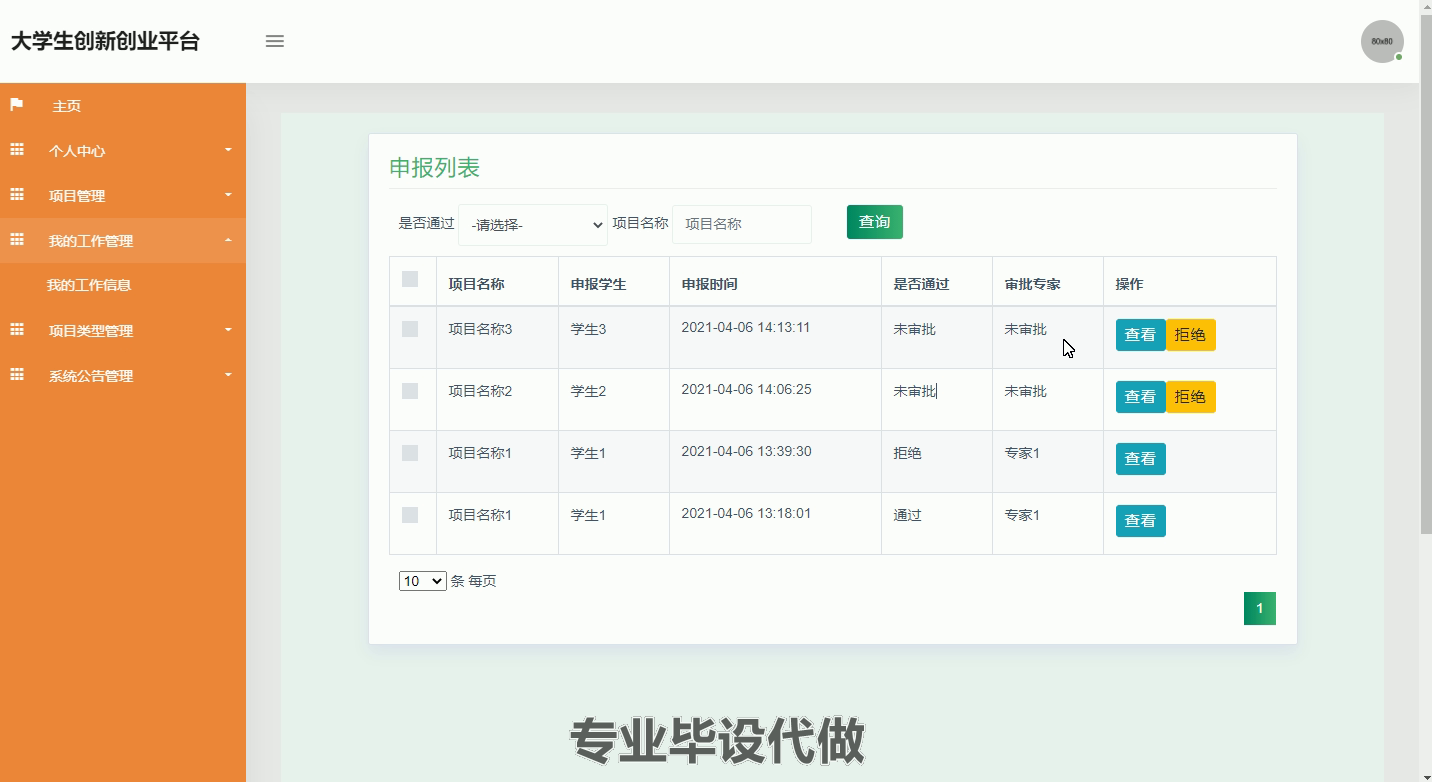Click the grid icon beside 系统公告管理
Image resolution: width=1432 pixels, height=782 pixels.
click(16, 375)
